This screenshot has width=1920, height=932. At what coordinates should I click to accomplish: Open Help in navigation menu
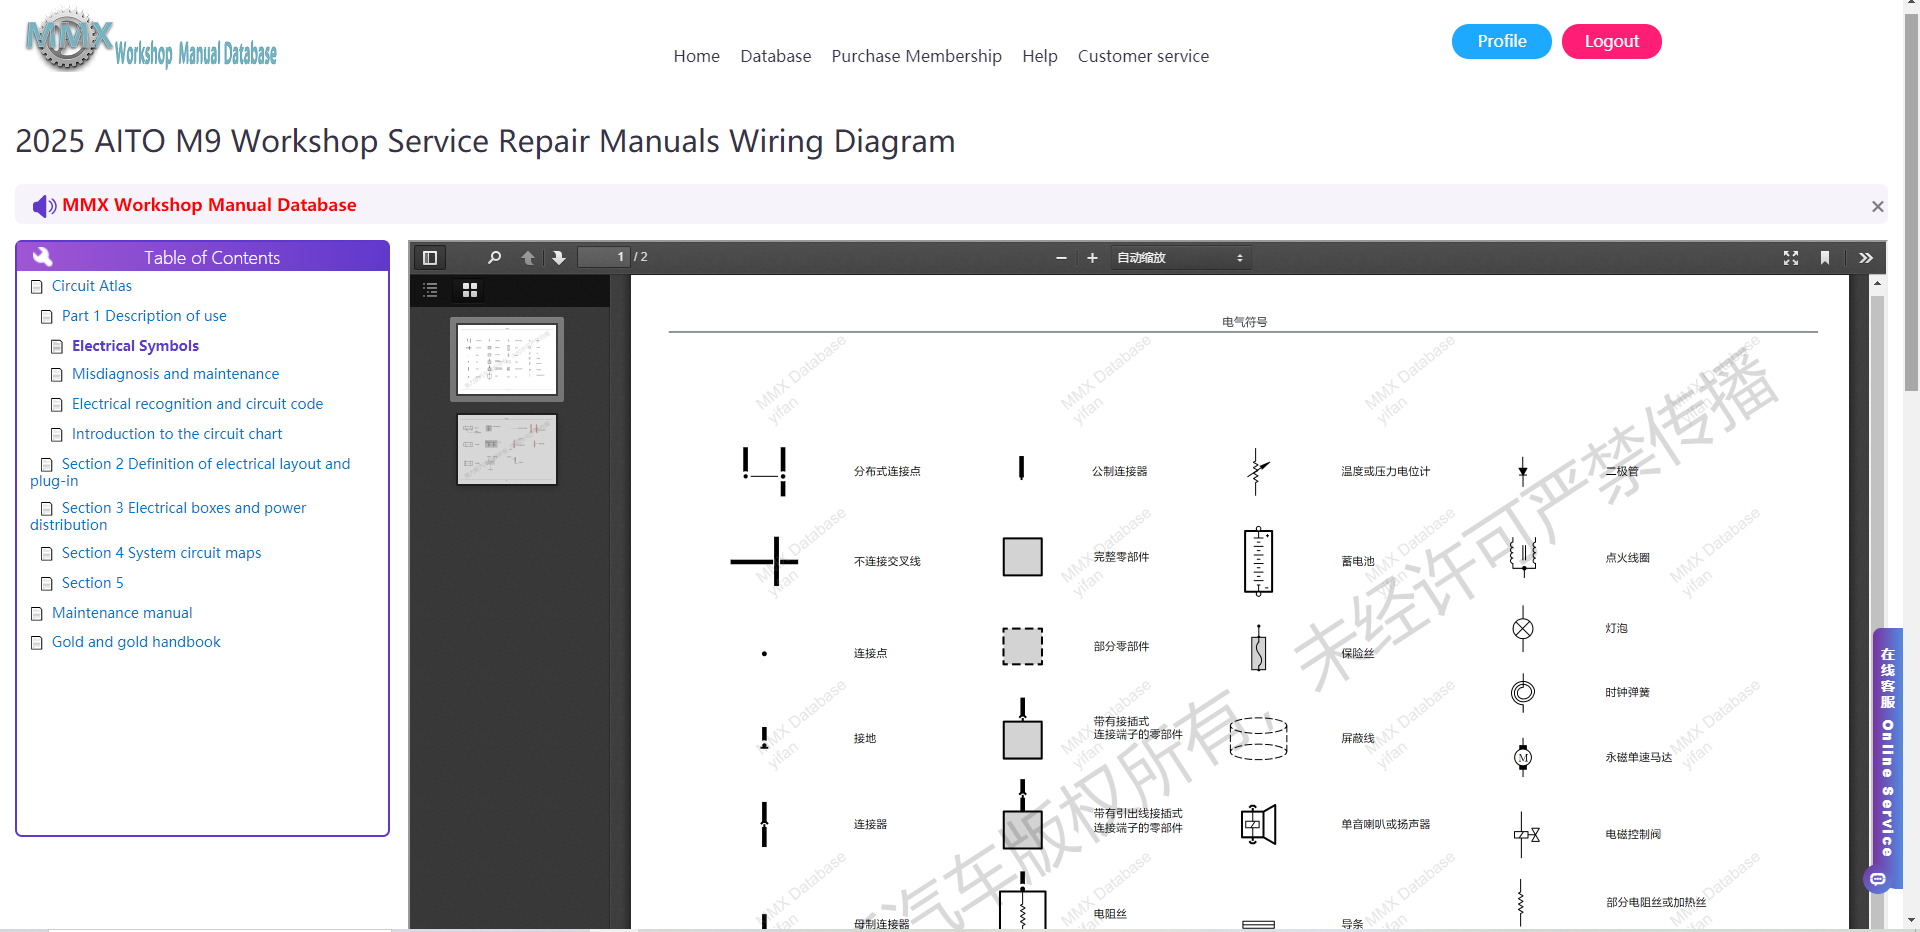[1039, 56]
